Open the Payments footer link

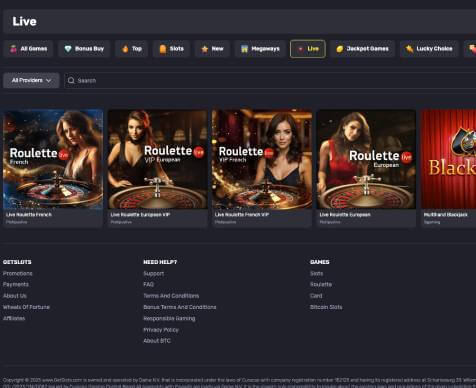pos(16,284)
